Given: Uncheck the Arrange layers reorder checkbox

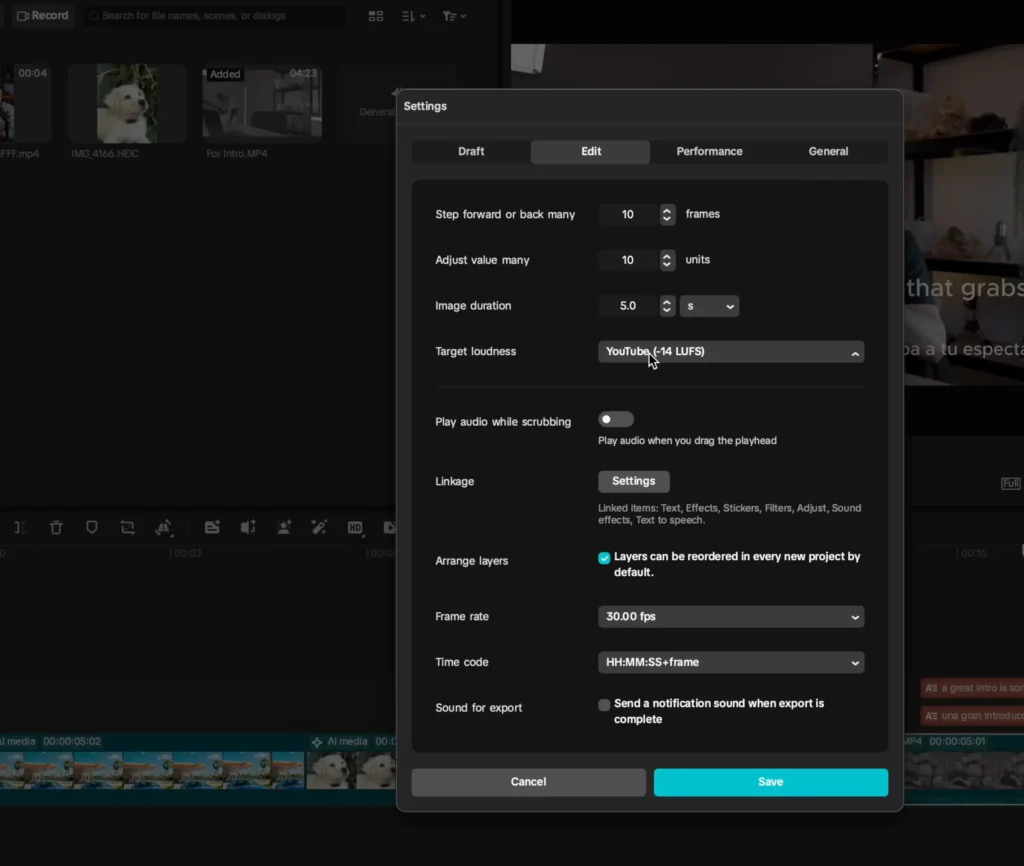Looking at the screenshot, I should coord(604,558).
